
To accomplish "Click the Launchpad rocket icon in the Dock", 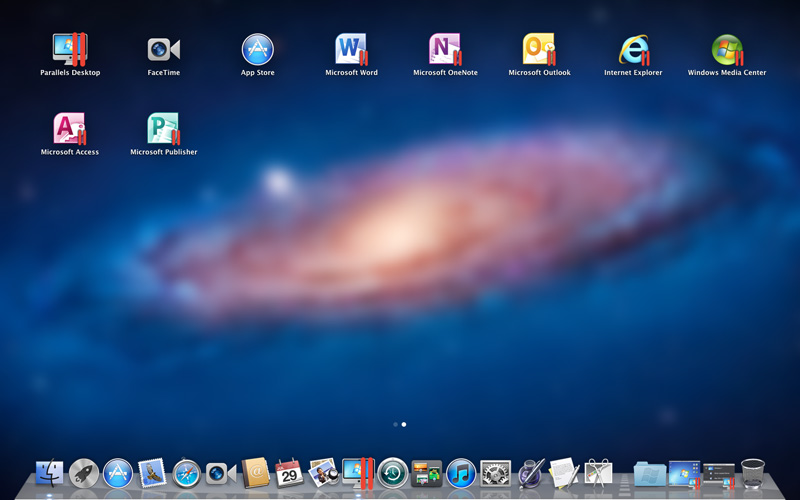I will 84,473.
